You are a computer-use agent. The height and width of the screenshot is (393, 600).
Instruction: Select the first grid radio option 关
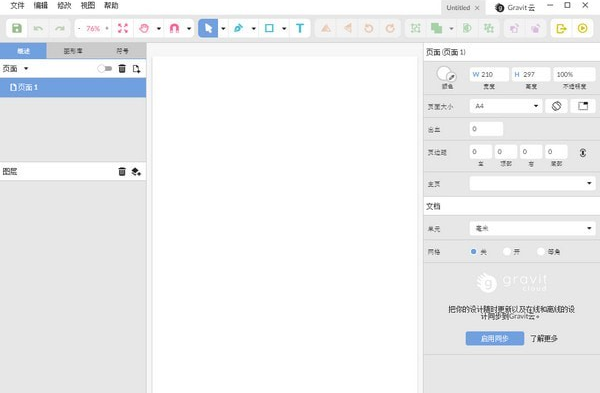pos(473,251)
